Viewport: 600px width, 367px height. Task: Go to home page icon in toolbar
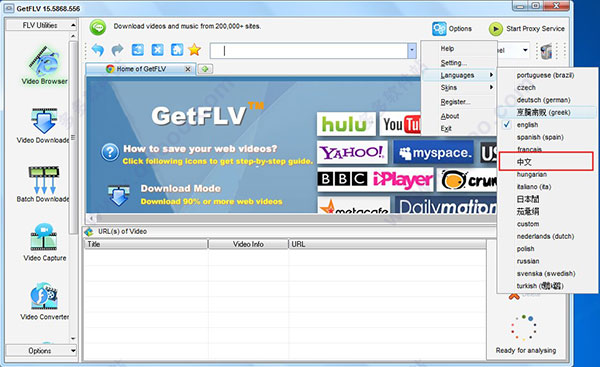tap(176, 50)
